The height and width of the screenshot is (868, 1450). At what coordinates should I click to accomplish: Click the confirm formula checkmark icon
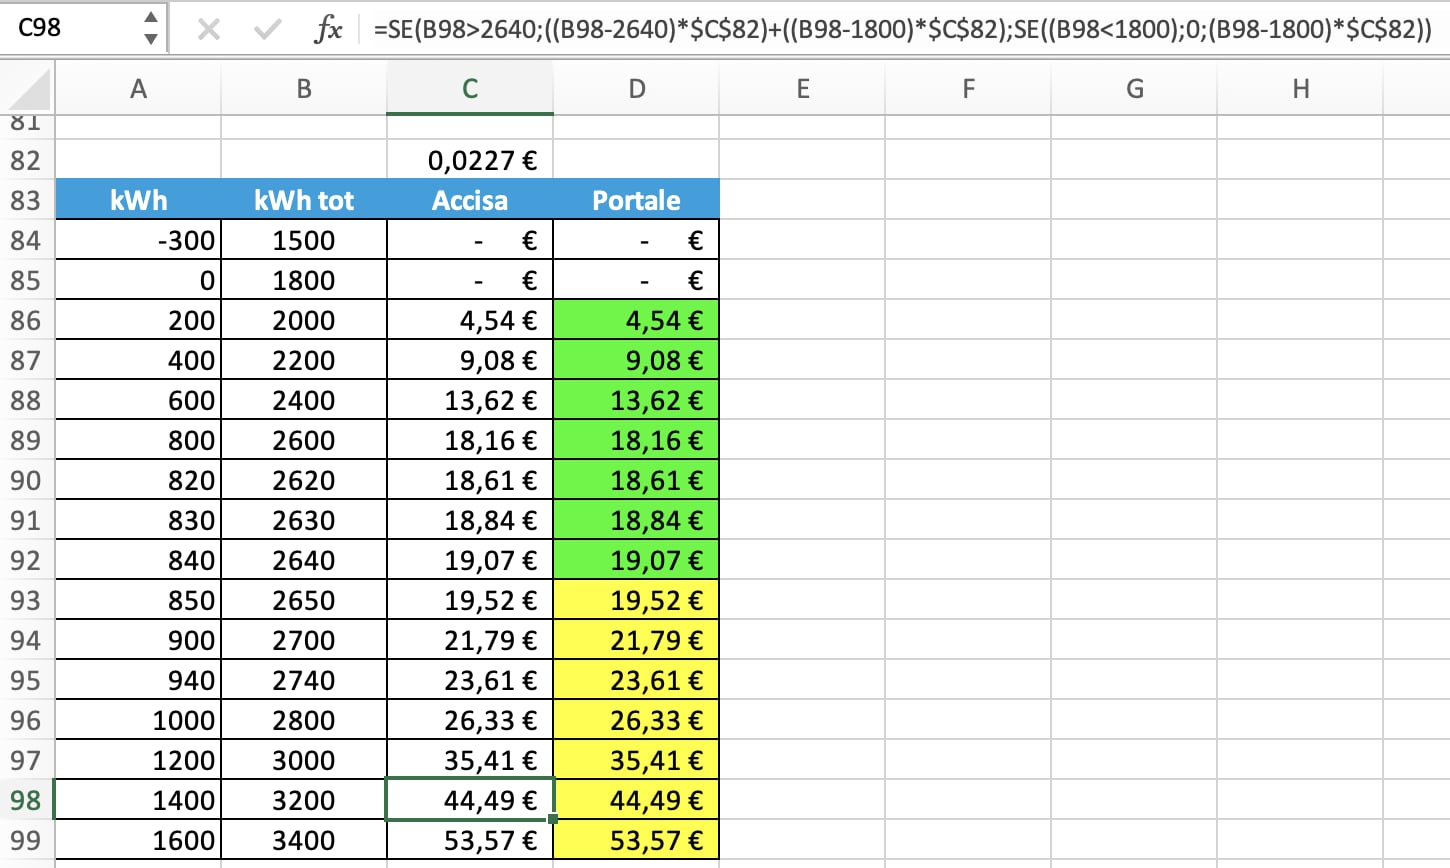[267, 30]
